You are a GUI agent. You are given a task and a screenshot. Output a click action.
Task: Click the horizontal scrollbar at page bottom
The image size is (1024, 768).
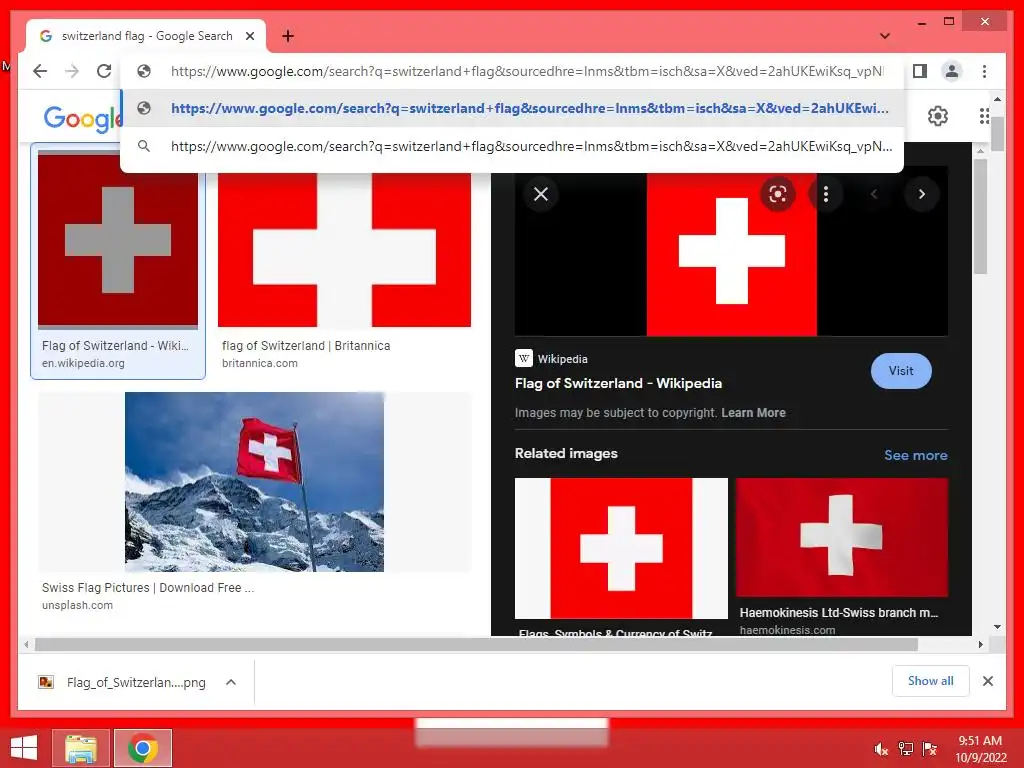[476, 645]
